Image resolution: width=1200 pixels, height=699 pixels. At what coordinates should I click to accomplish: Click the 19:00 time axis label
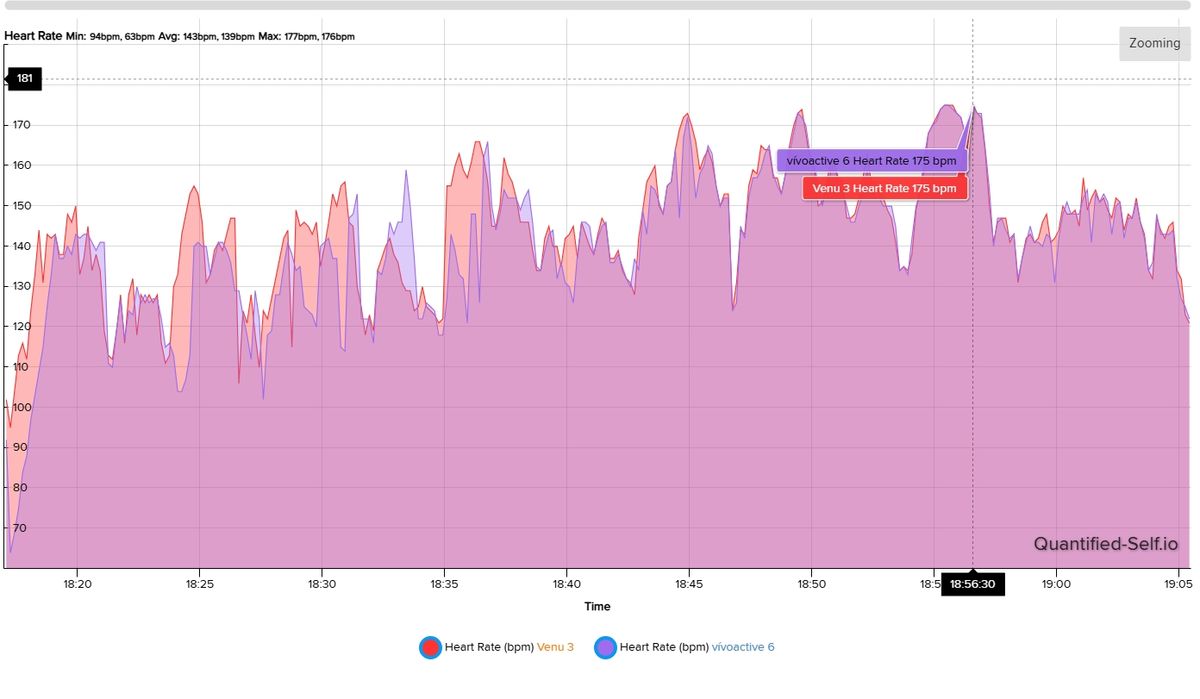1056,584
